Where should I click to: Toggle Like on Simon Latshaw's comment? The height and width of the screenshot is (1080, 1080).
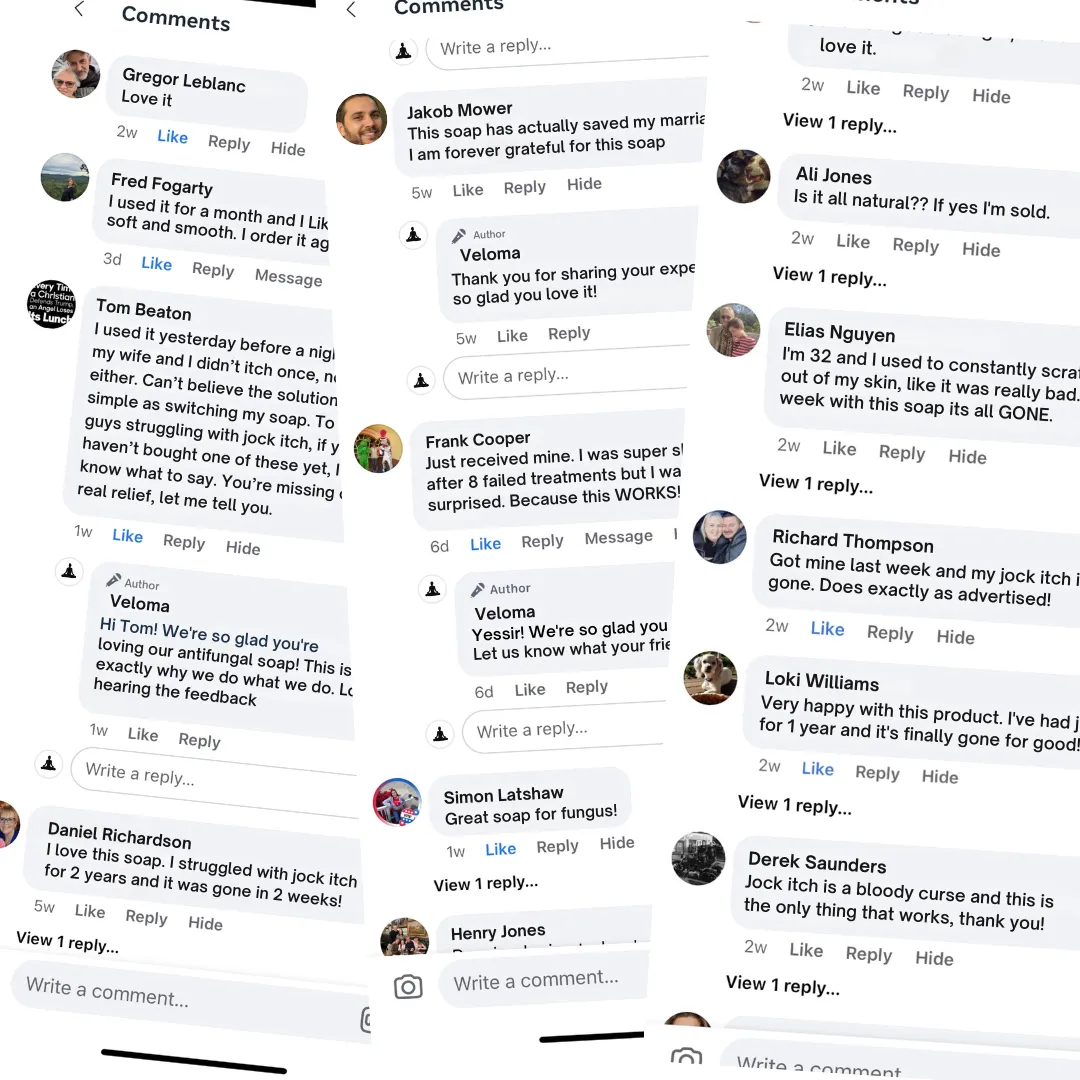500,849
